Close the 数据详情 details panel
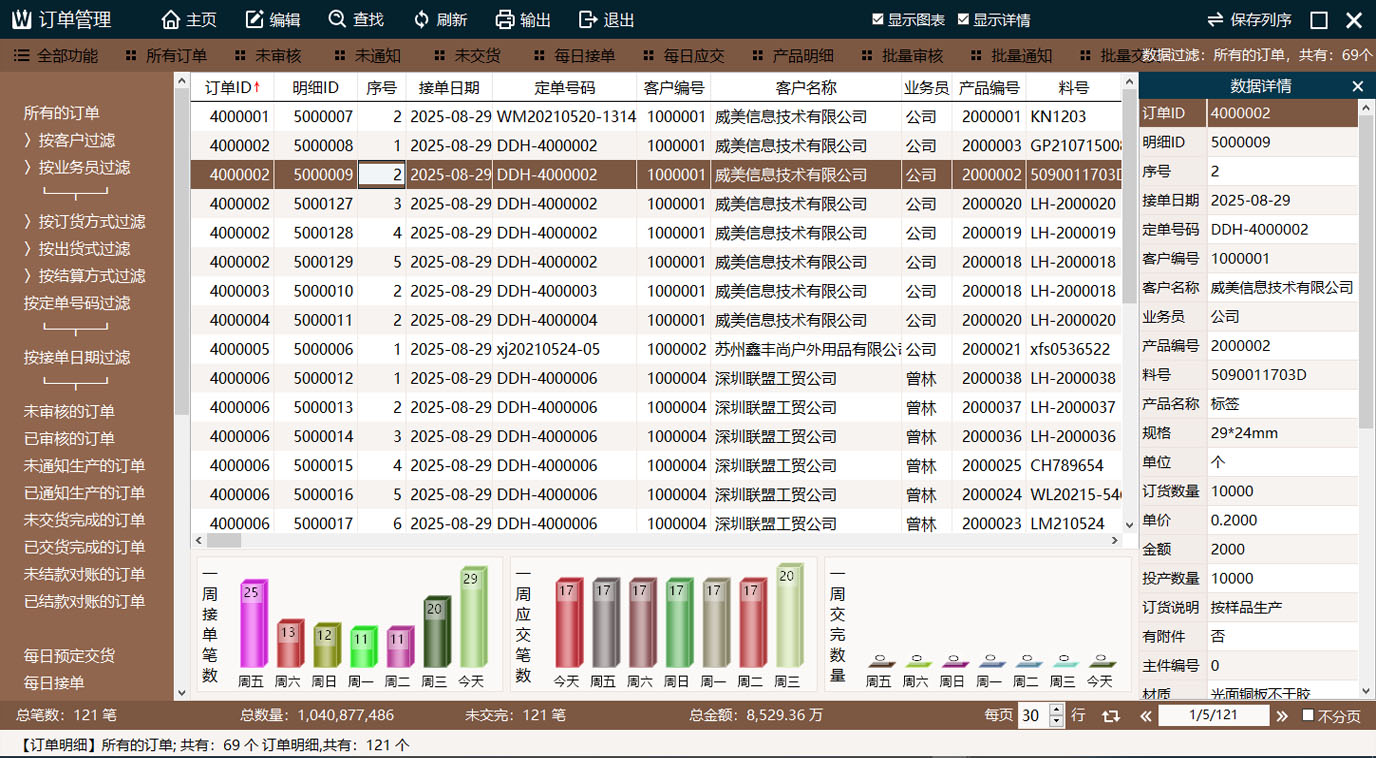This screenshot has width=1376, height=758. [x=1357, y=87]
